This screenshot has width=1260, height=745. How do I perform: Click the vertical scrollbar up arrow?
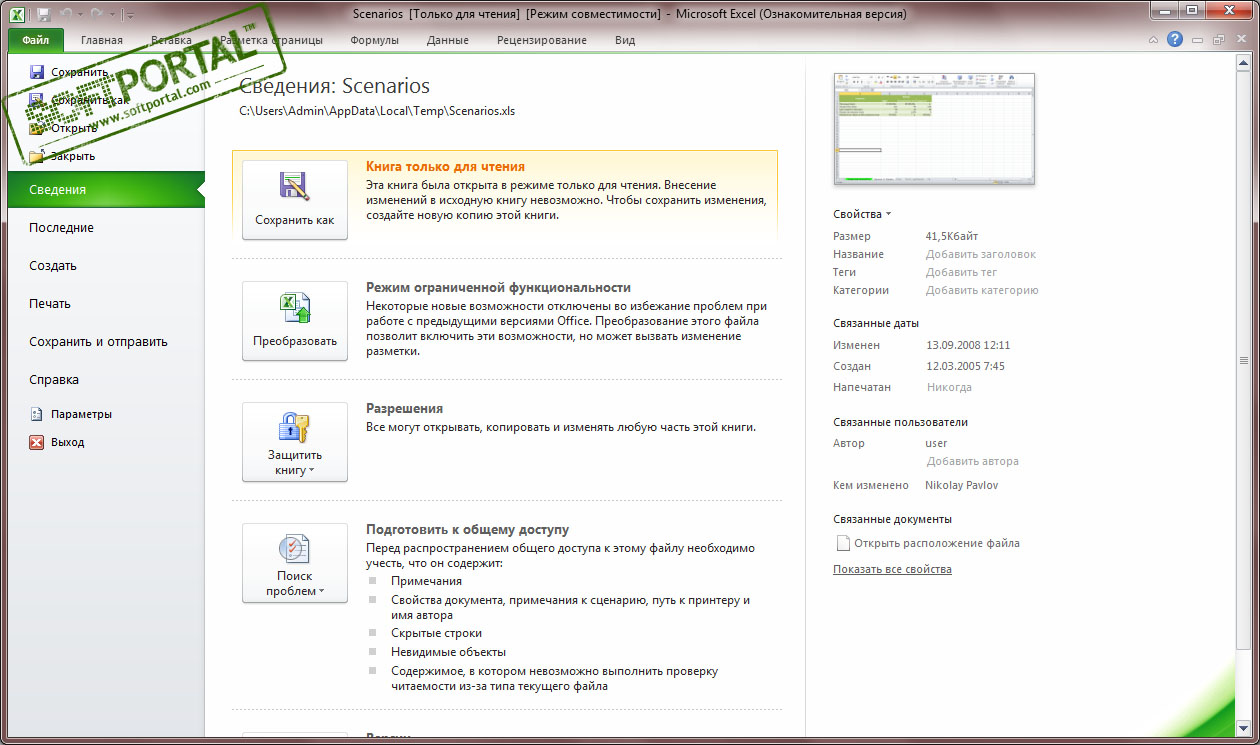pyautogui.click(x=1243, y=62)
